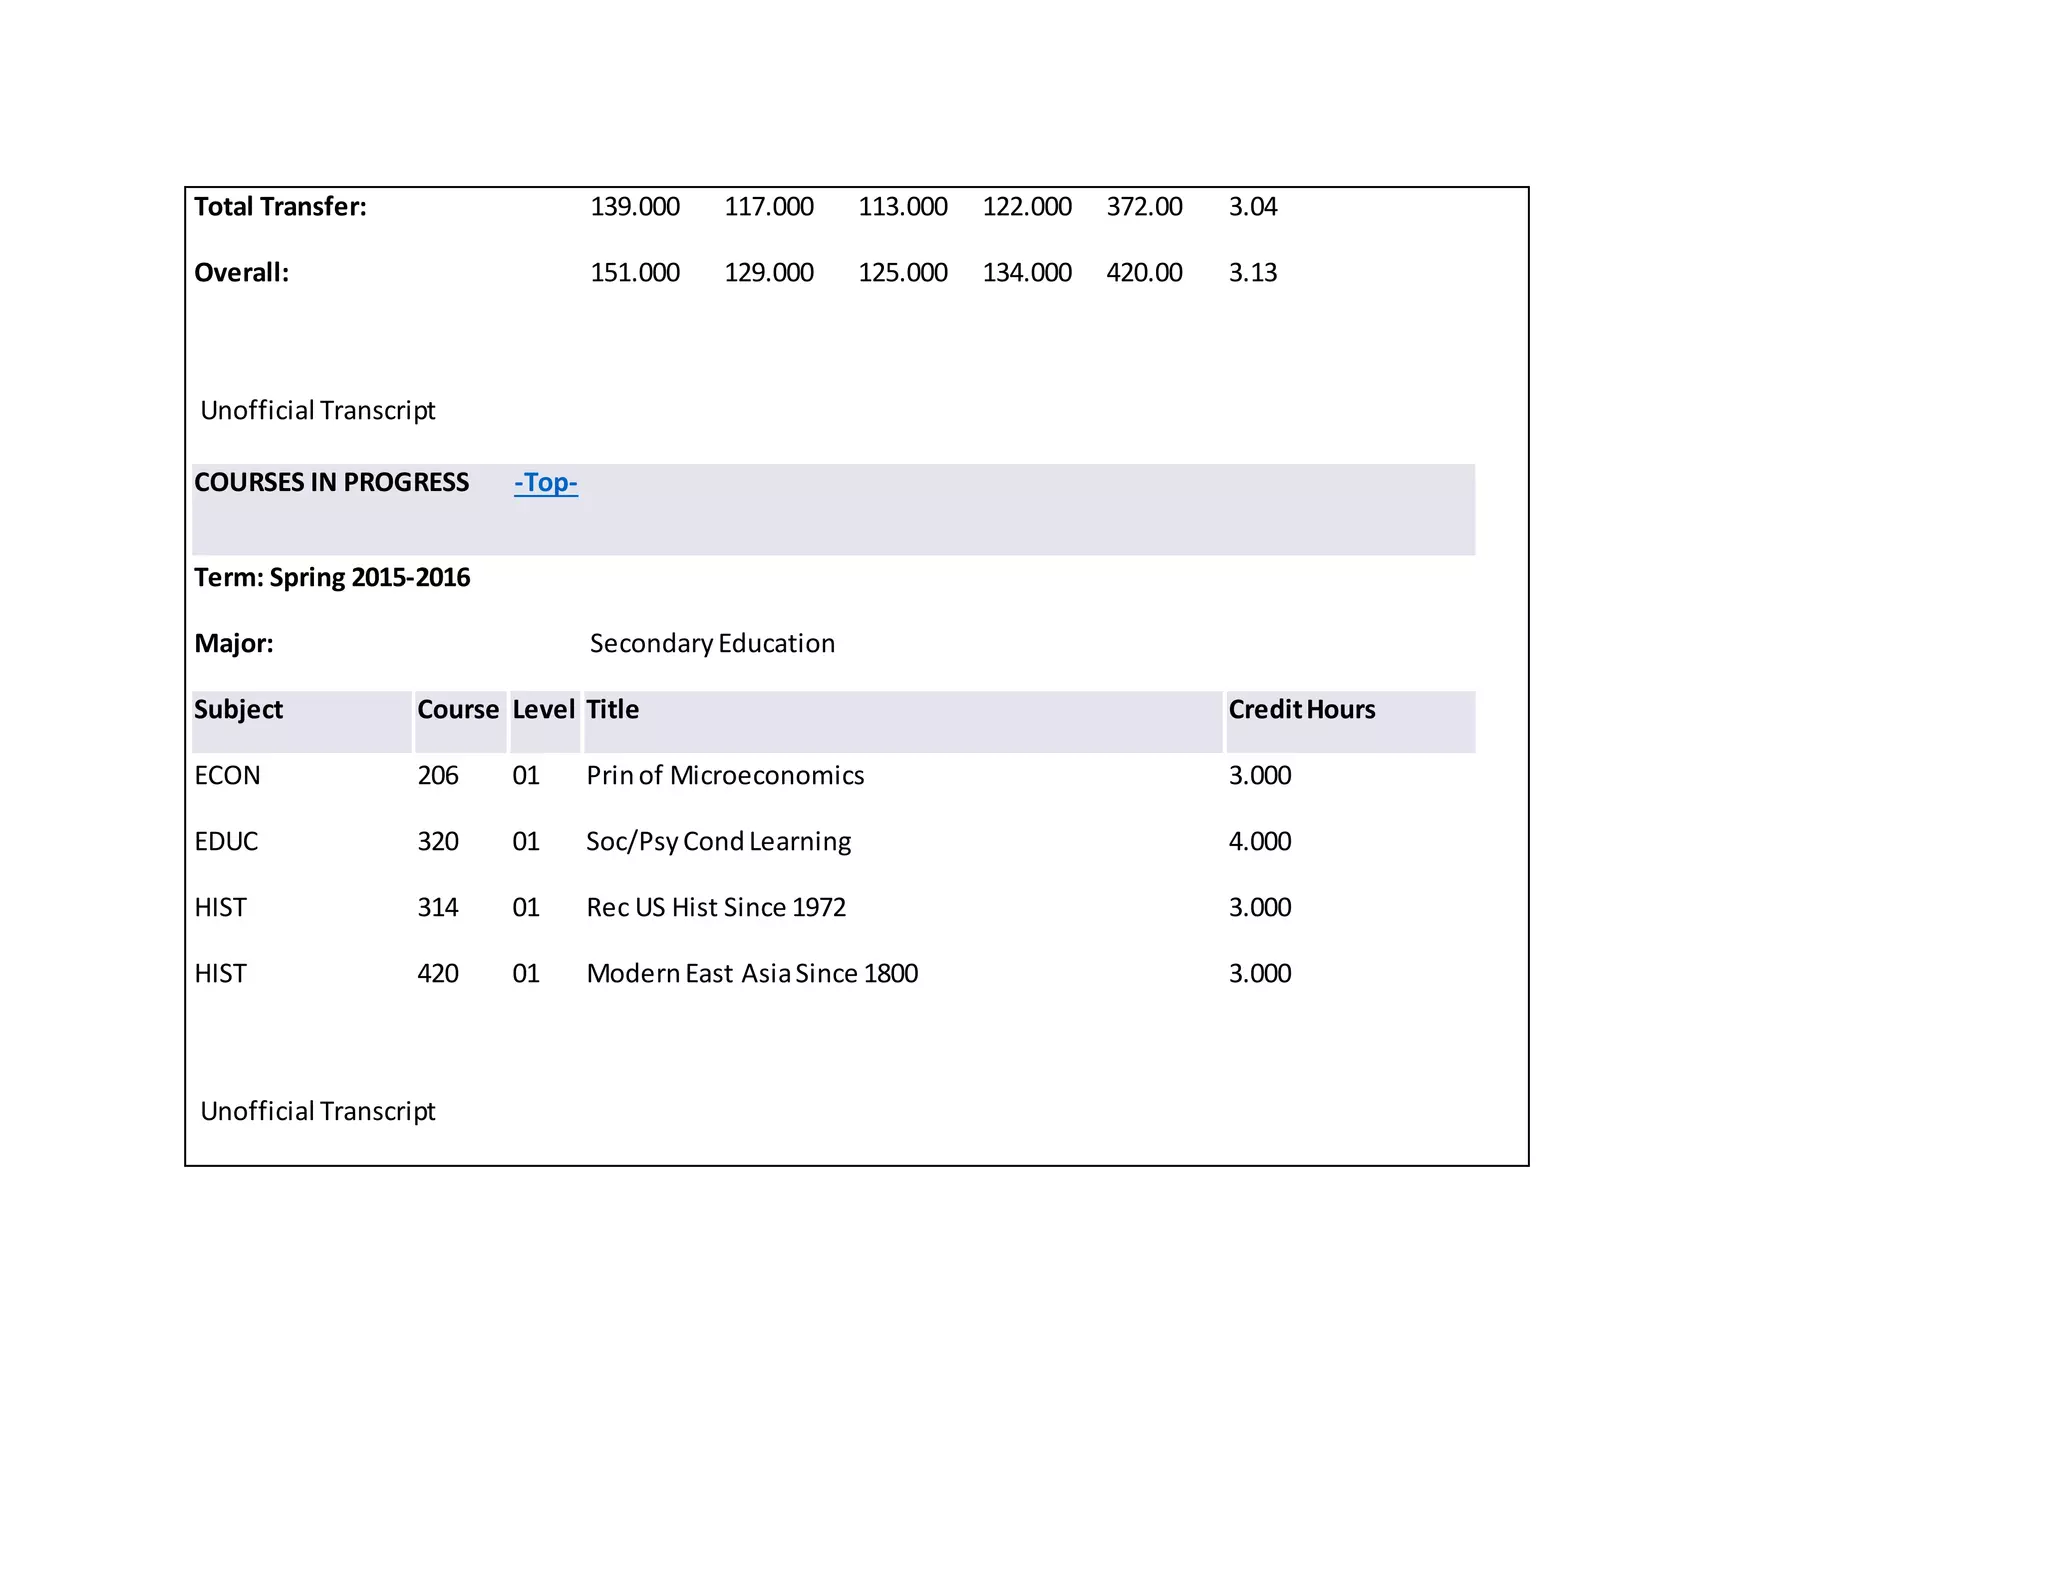Select the Prin of Microeconomics title

(x=725, y=776)
